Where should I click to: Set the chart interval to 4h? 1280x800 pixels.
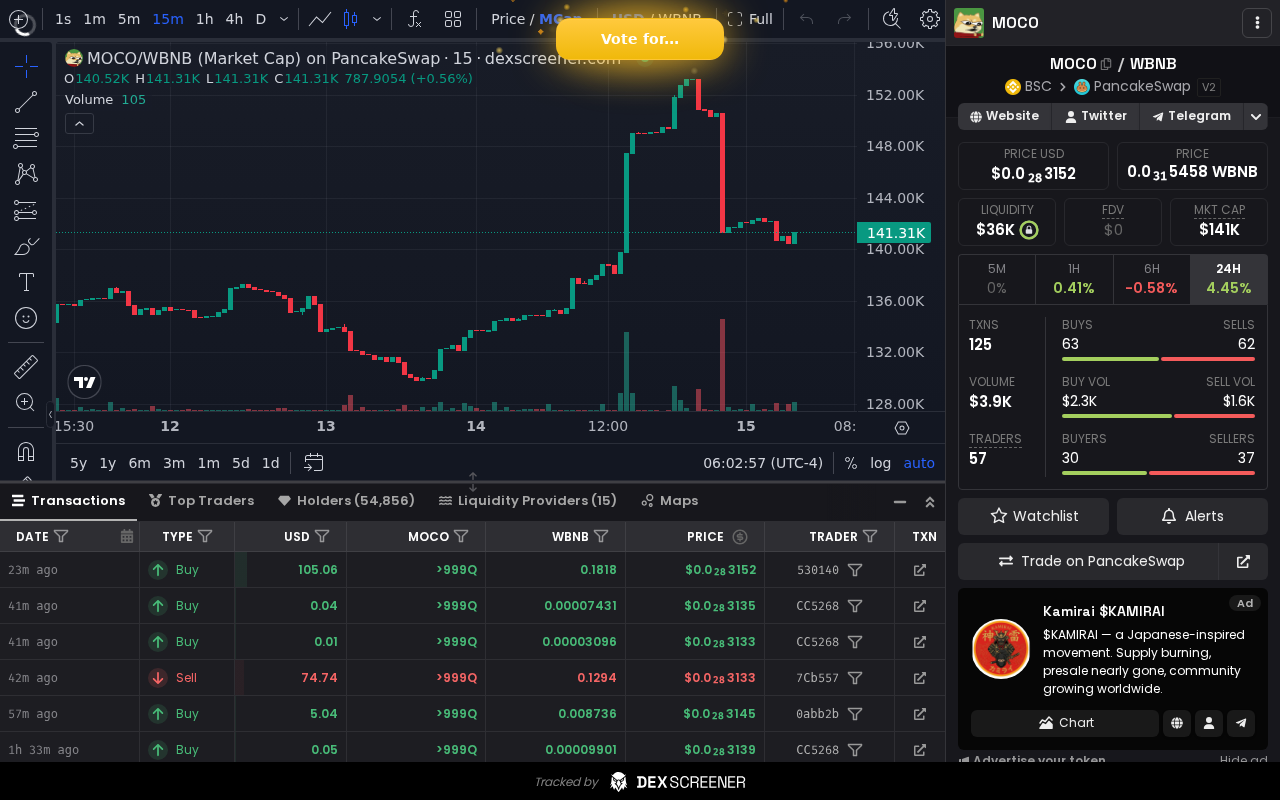pos(234,19)
